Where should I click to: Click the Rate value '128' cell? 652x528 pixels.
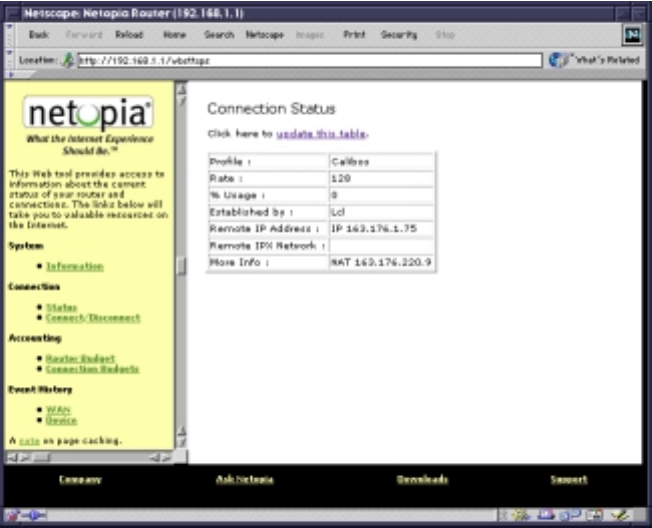(382, 179)
